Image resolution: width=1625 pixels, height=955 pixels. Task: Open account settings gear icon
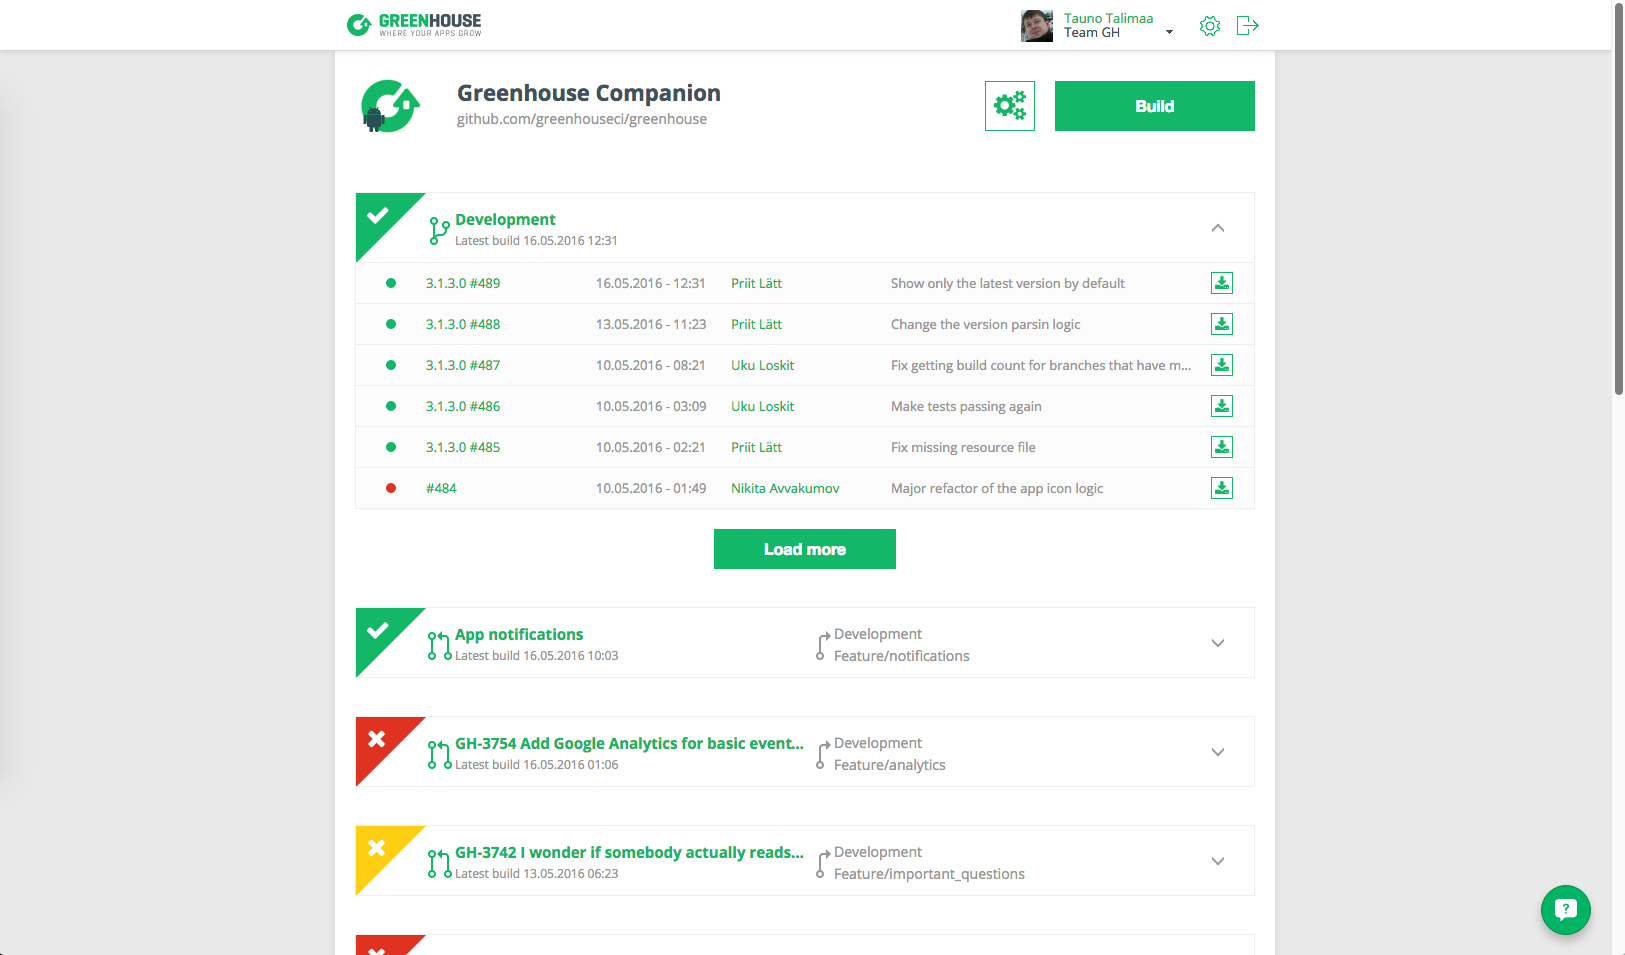tap(1210, 26)
